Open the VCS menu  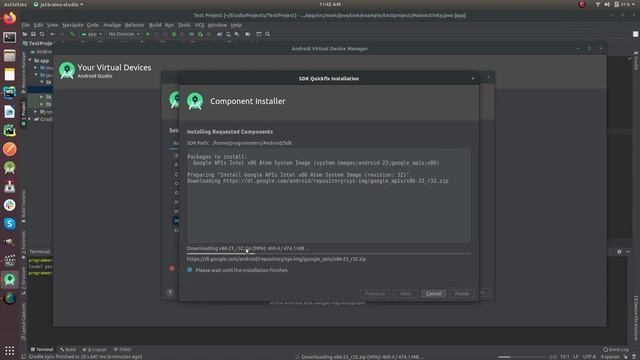tap(199, 25)
